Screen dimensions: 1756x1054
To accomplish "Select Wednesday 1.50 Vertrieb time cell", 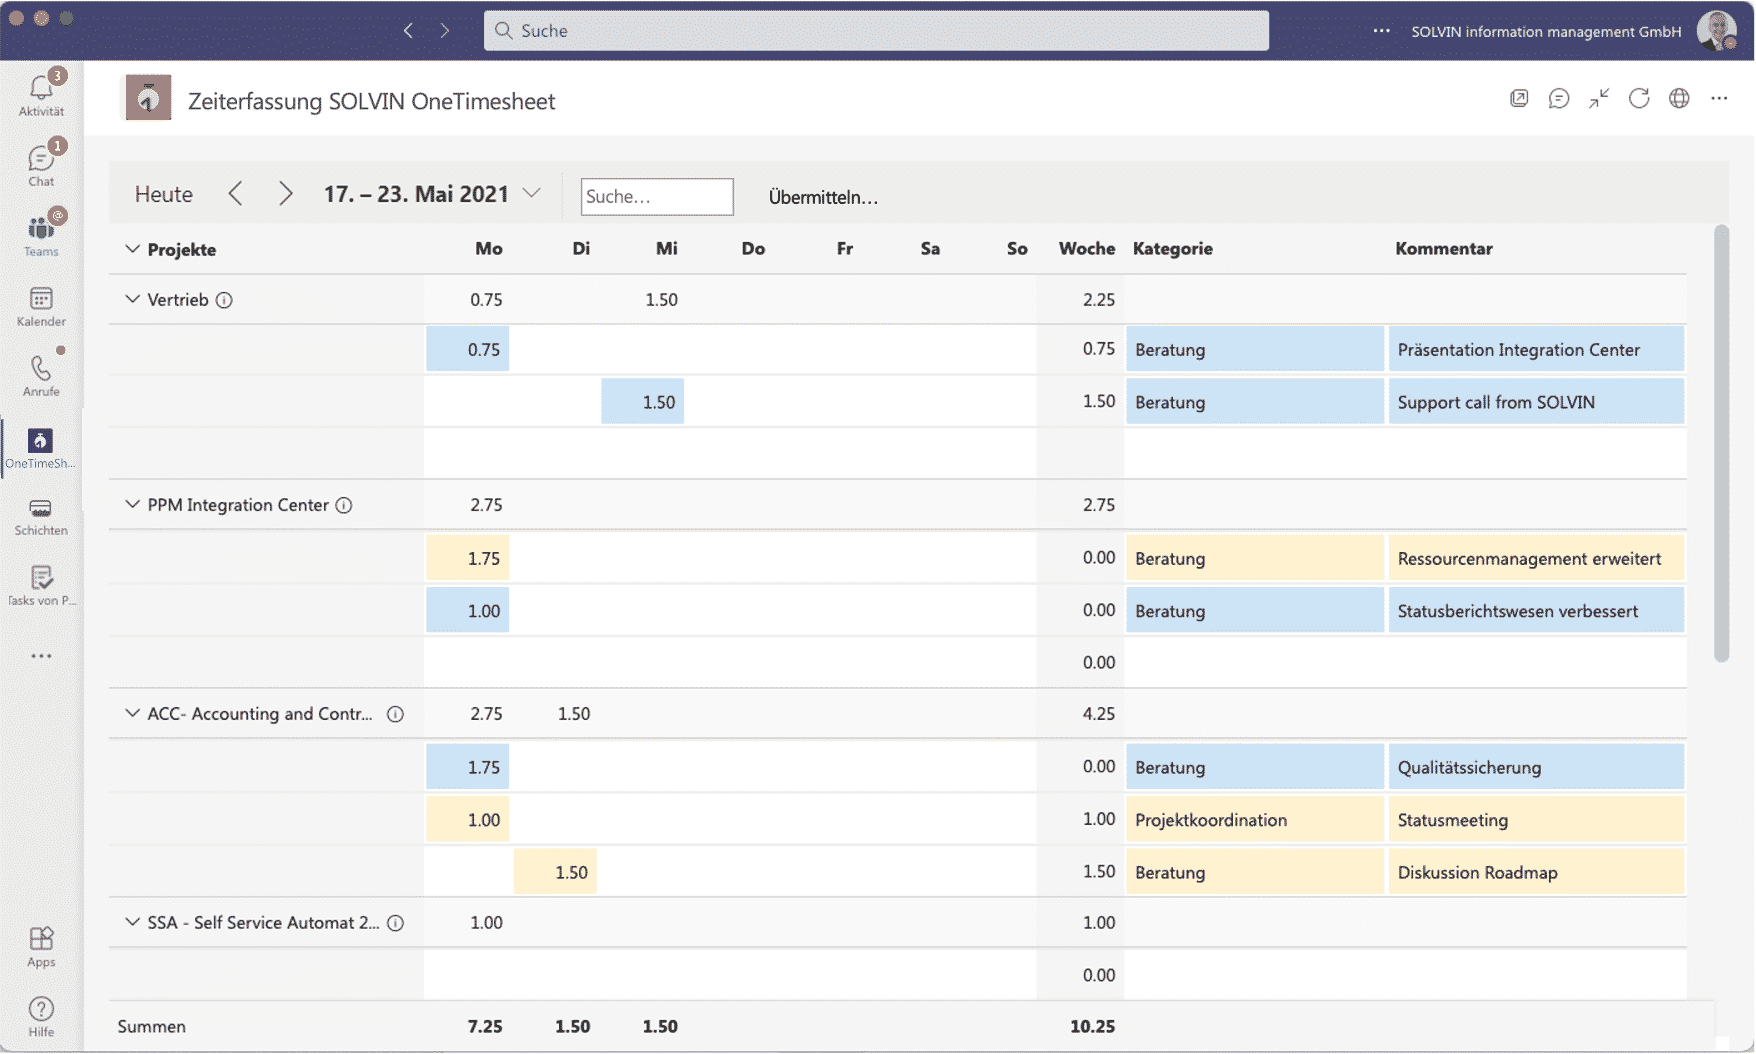I will click(643, 402).
